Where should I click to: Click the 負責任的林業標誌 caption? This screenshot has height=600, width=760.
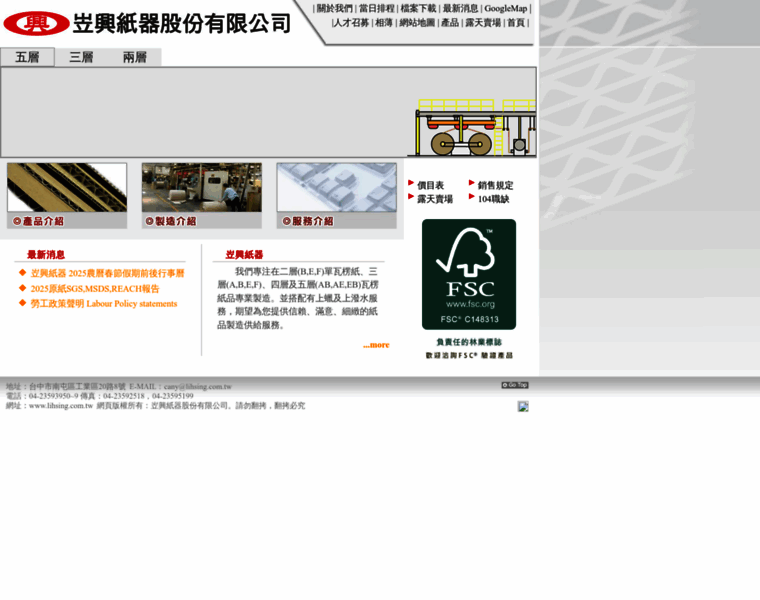(469, 342)
